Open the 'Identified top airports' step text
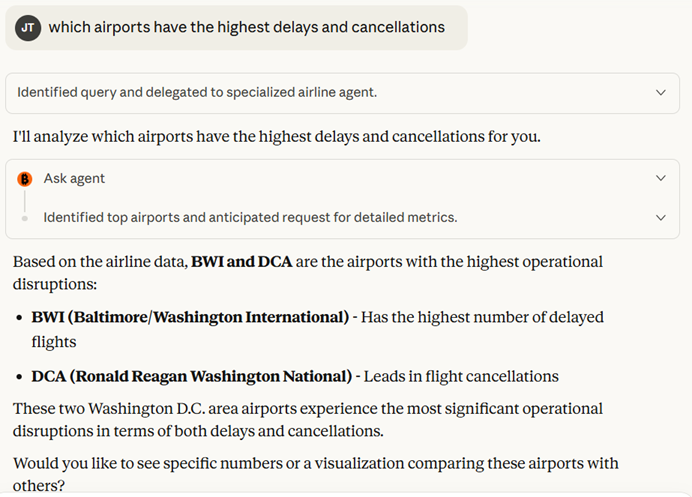 pyautogui.click(x=250, y=217)
